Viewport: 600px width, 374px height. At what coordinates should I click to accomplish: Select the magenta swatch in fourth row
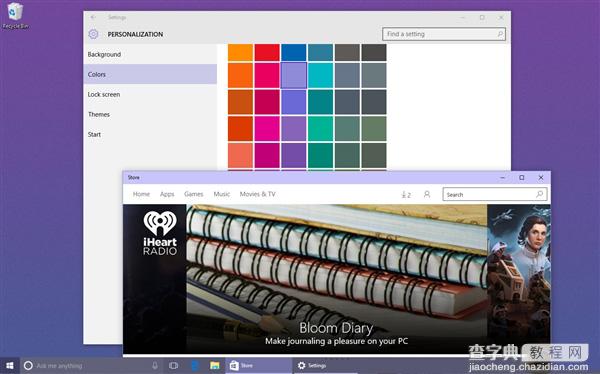[x=267, y=129]
